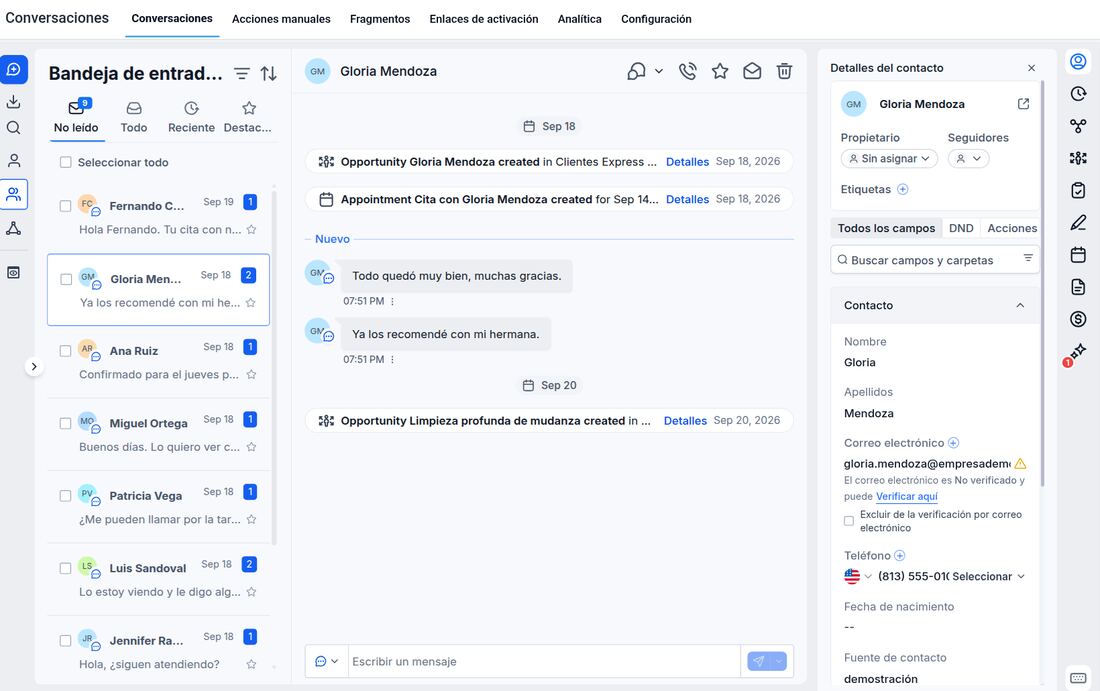The width and height of the screenshot is (1100, 691).
Task: Switch to the DND tab in contact details
Action: 961,228
